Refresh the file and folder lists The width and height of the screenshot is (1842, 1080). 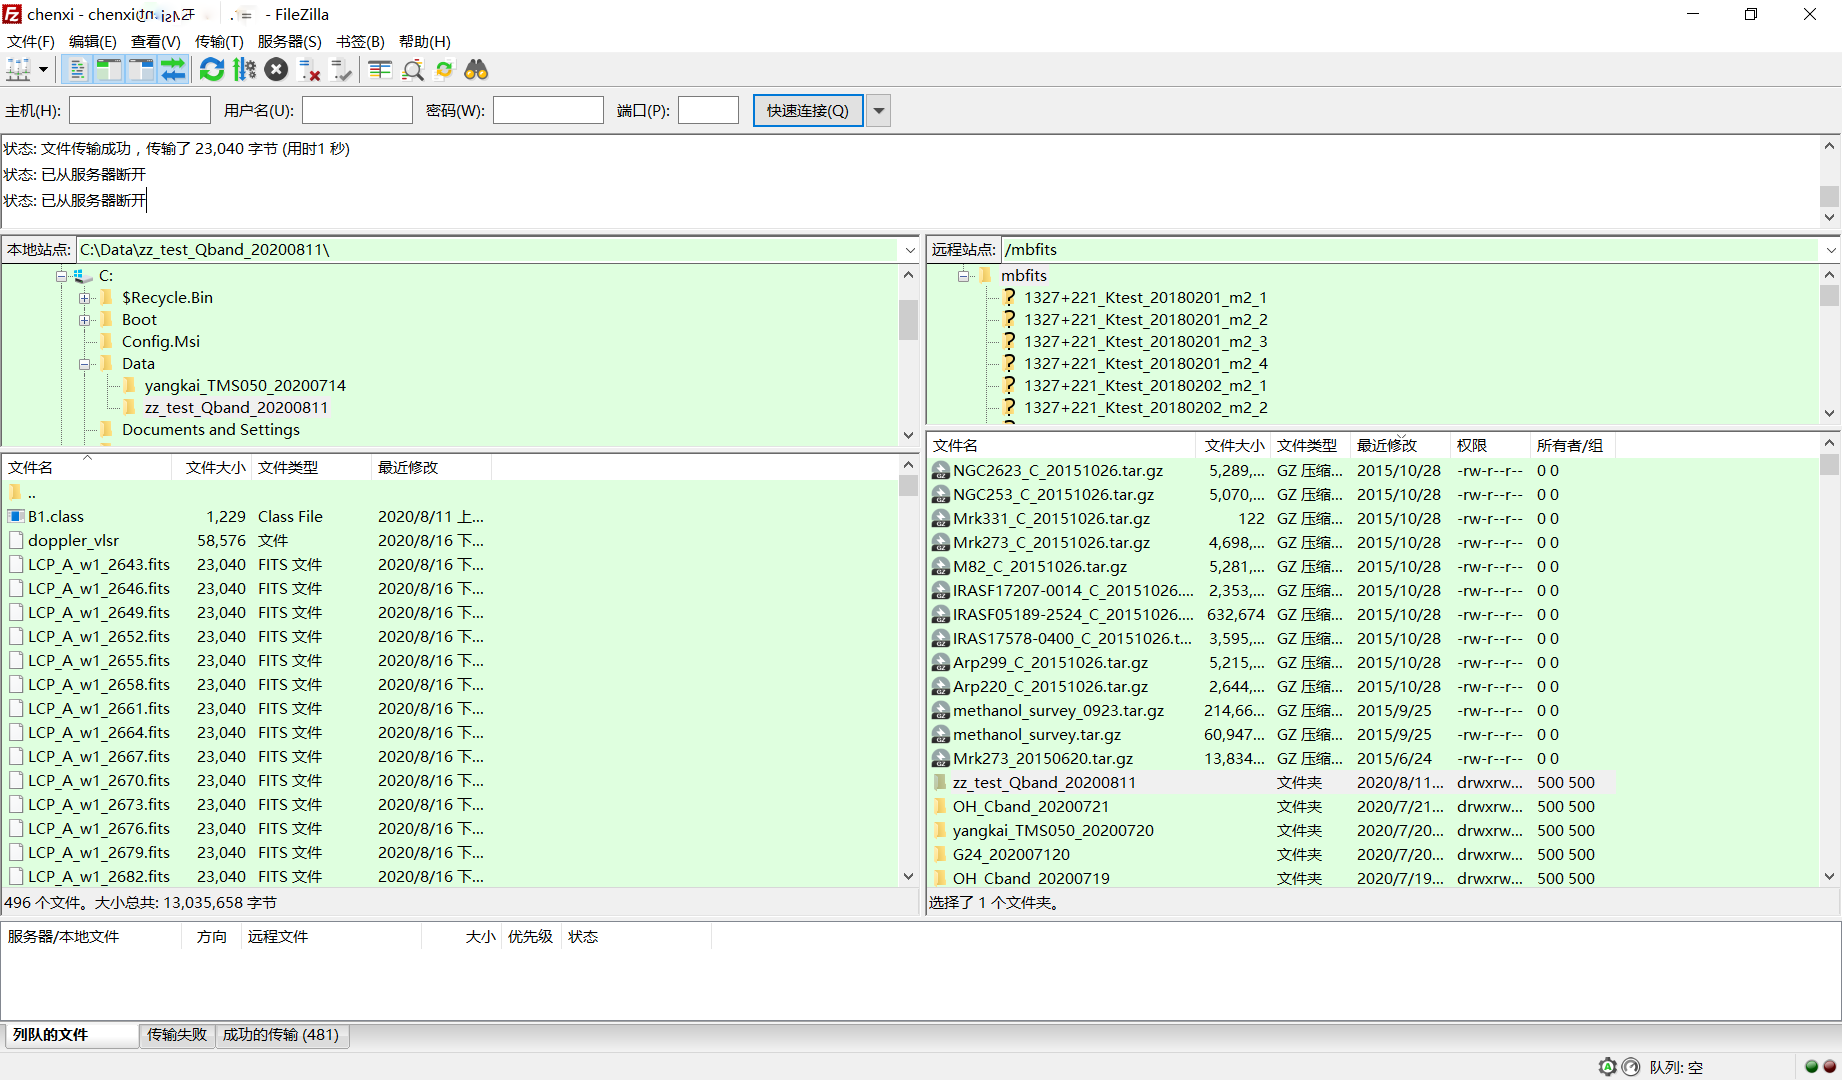pos(211,70)
